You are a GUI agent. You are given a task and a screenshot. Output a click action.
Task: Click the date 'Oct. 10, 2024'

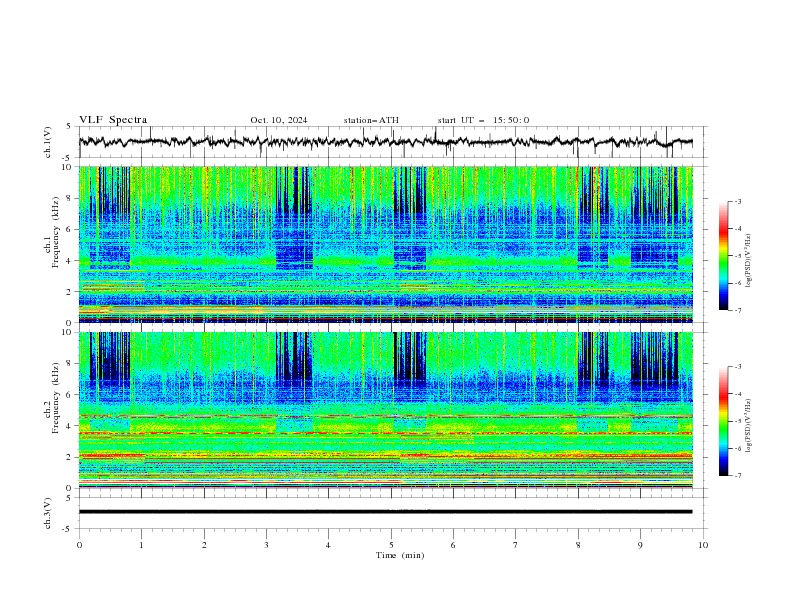[278, 120]
